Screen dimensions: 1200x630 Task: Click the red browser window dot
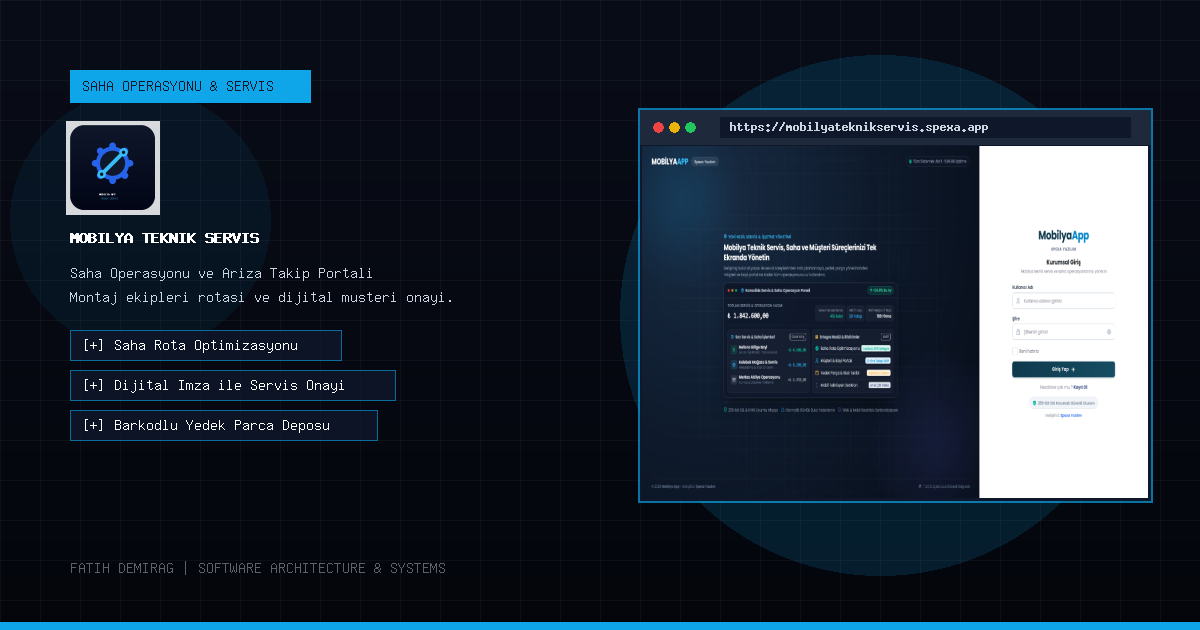[658, 127]
